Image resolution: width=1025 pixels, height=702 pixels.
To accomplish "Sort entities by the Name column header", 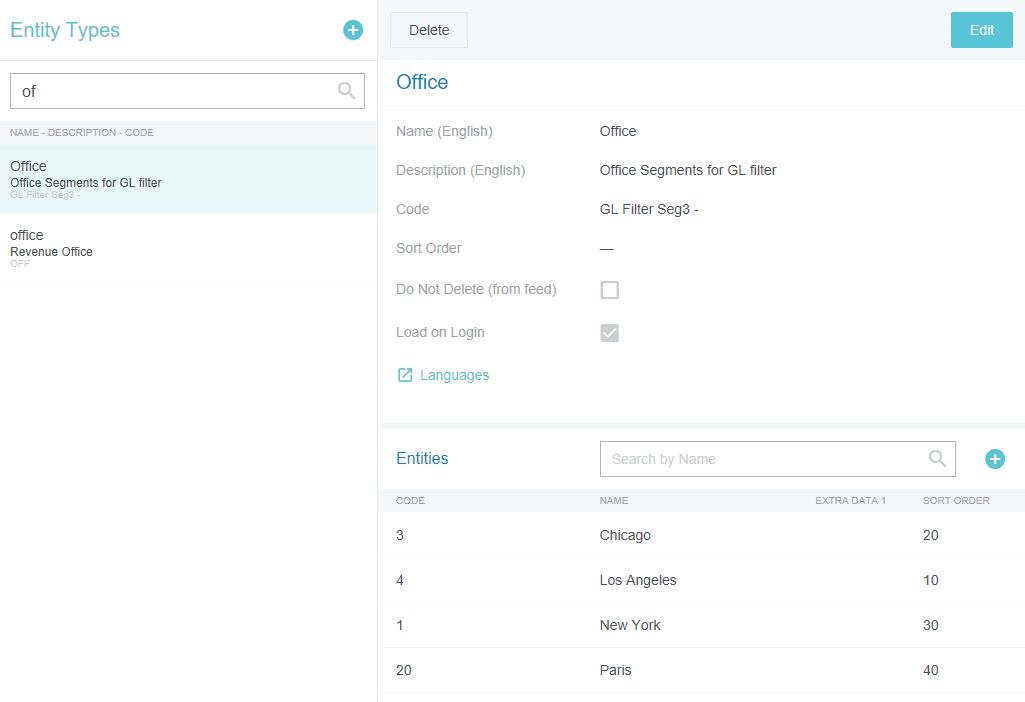I will pos(614,500).
